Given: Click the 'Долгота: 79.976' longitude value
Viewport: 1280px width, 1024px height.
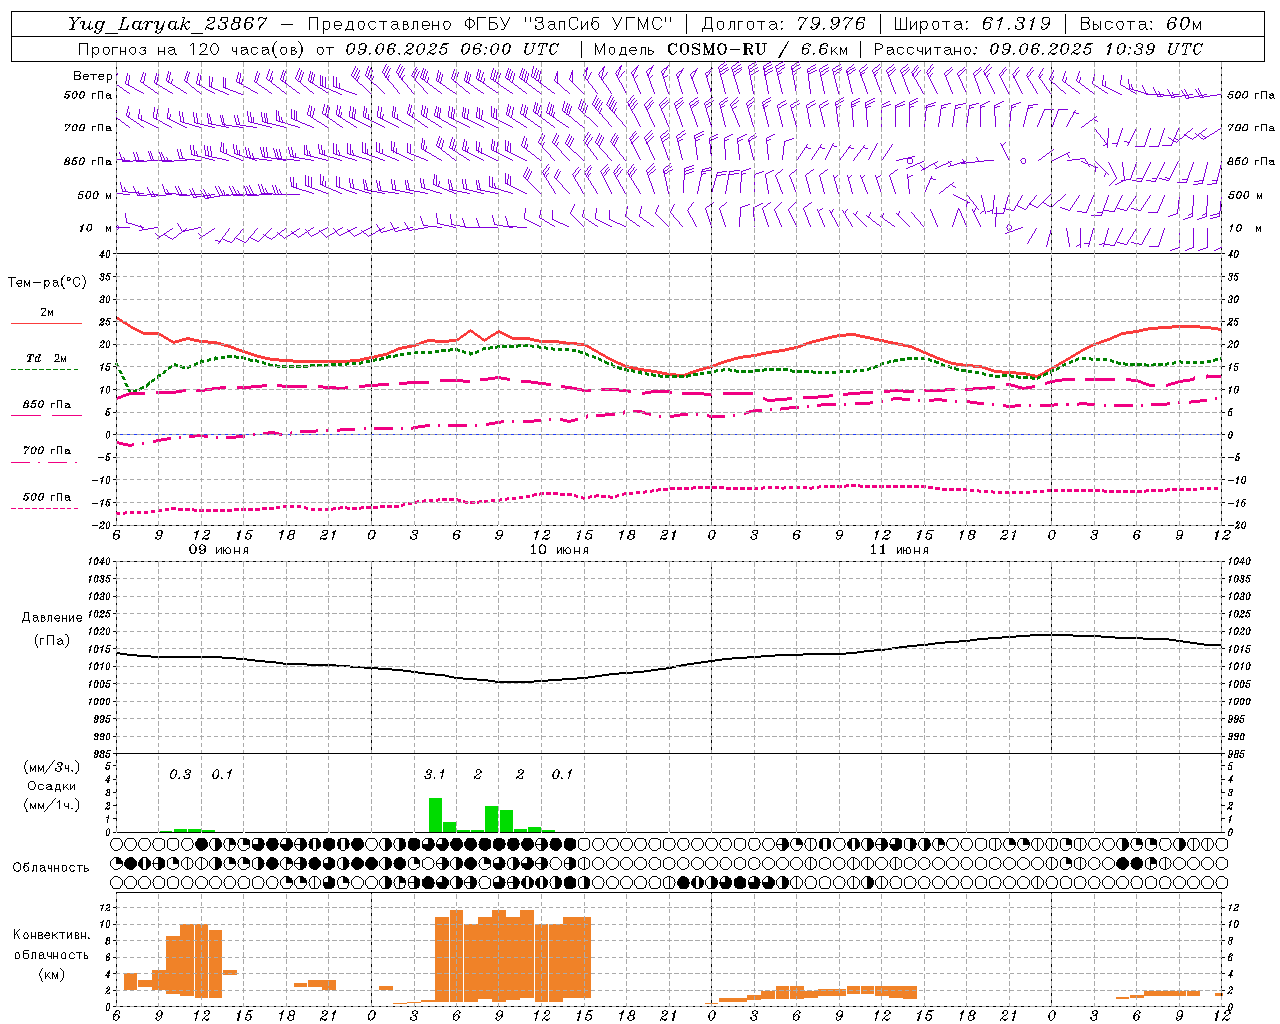Looking at the screenshot, I should 783,24.
